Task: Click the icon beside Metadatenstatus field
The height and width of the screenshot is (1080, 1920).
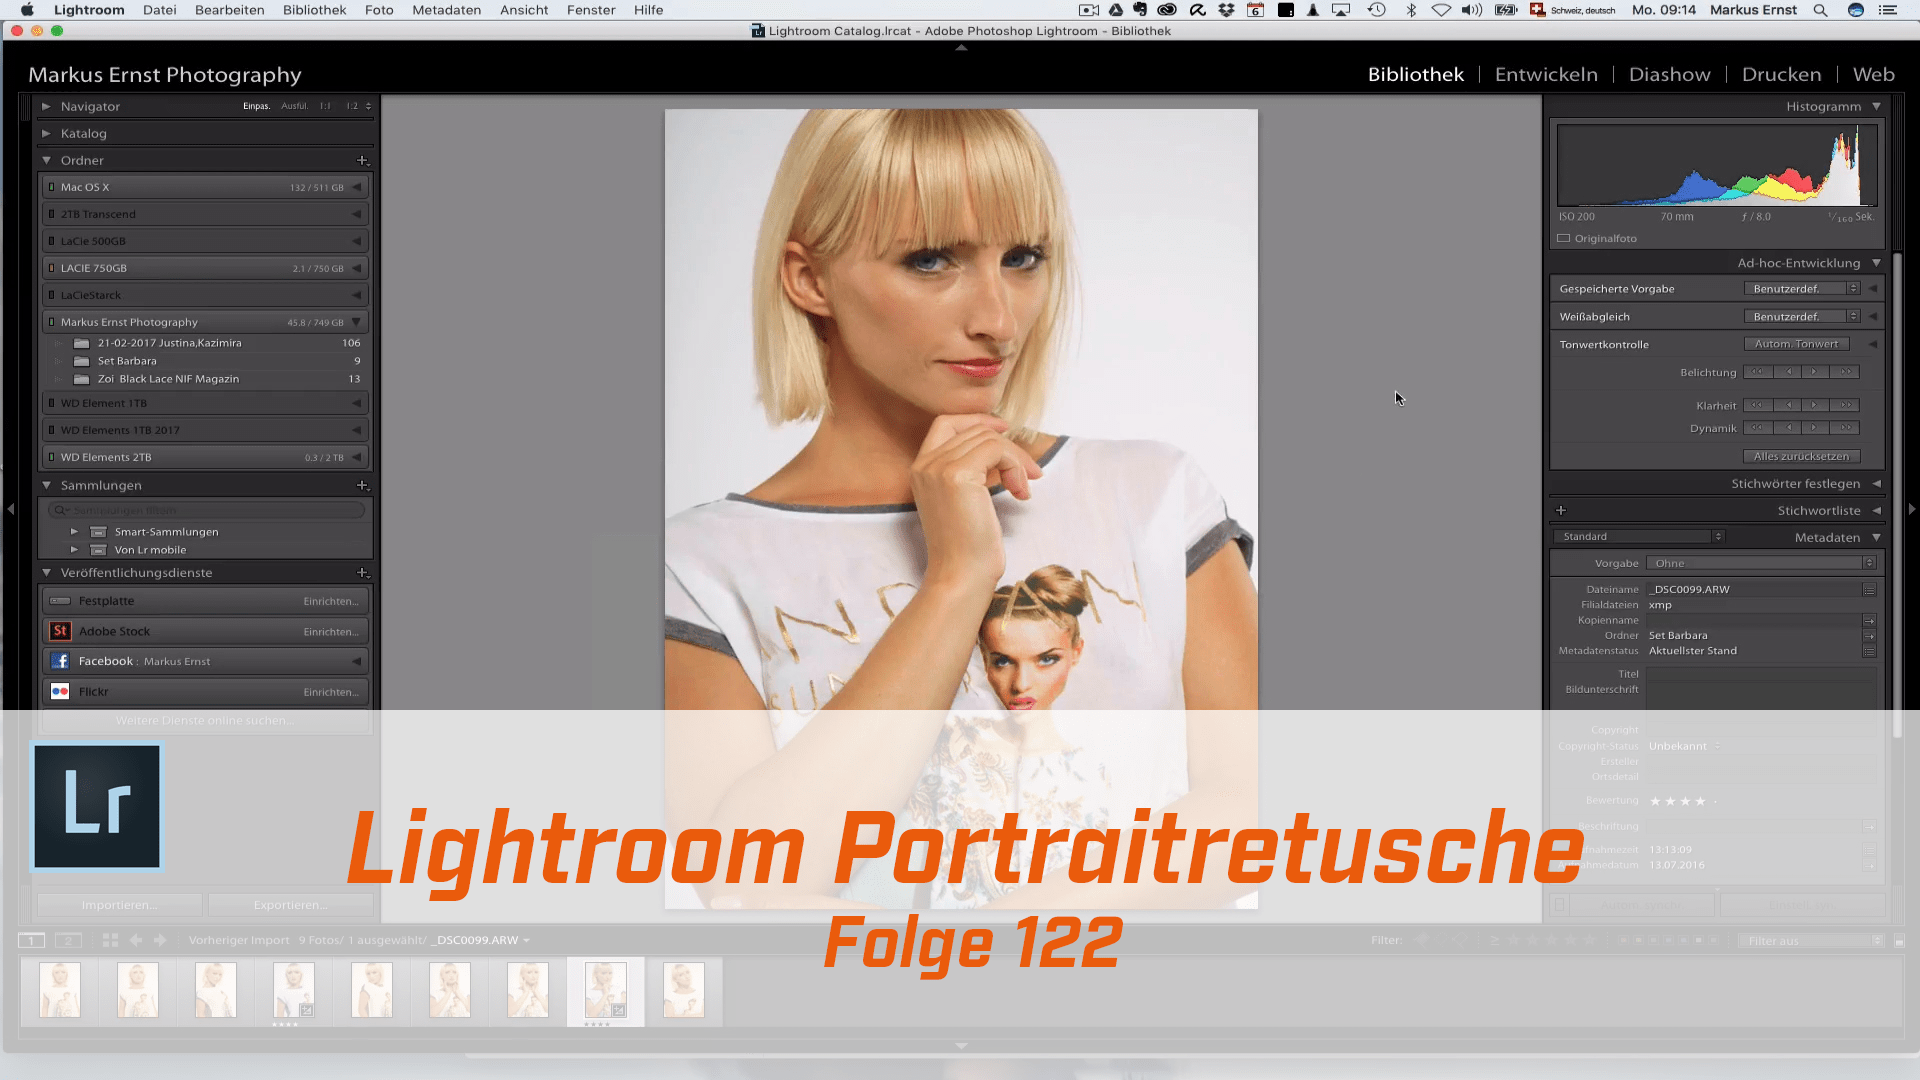Action: pos(1869,651)
